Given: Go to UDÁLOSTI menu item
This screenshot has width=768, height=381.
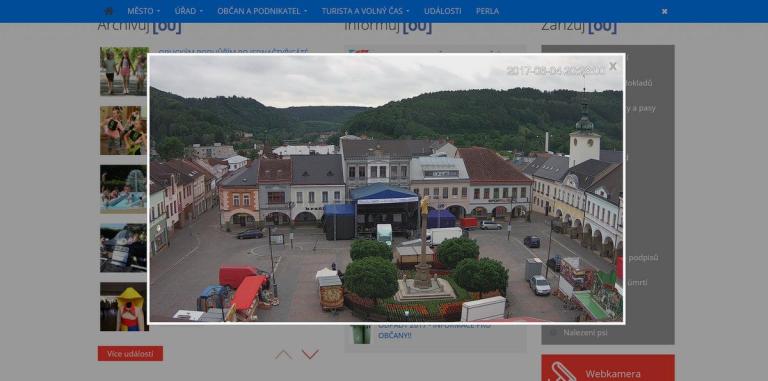Looking at the screenshot, I should coord(443,11).
